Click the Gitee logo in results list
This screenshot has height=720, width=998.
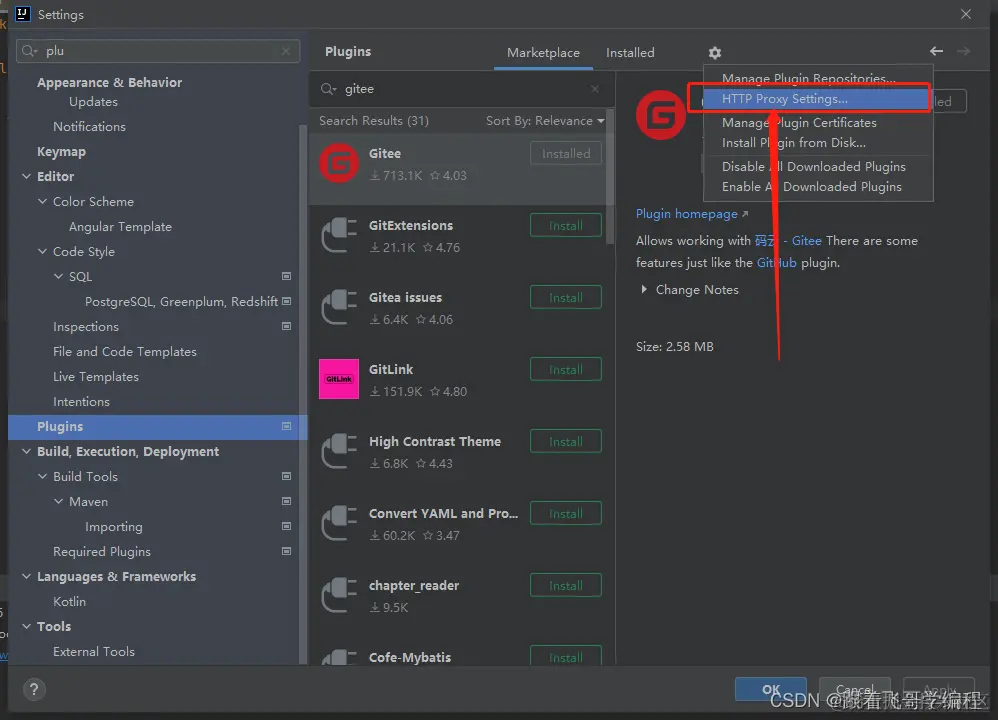339,164
